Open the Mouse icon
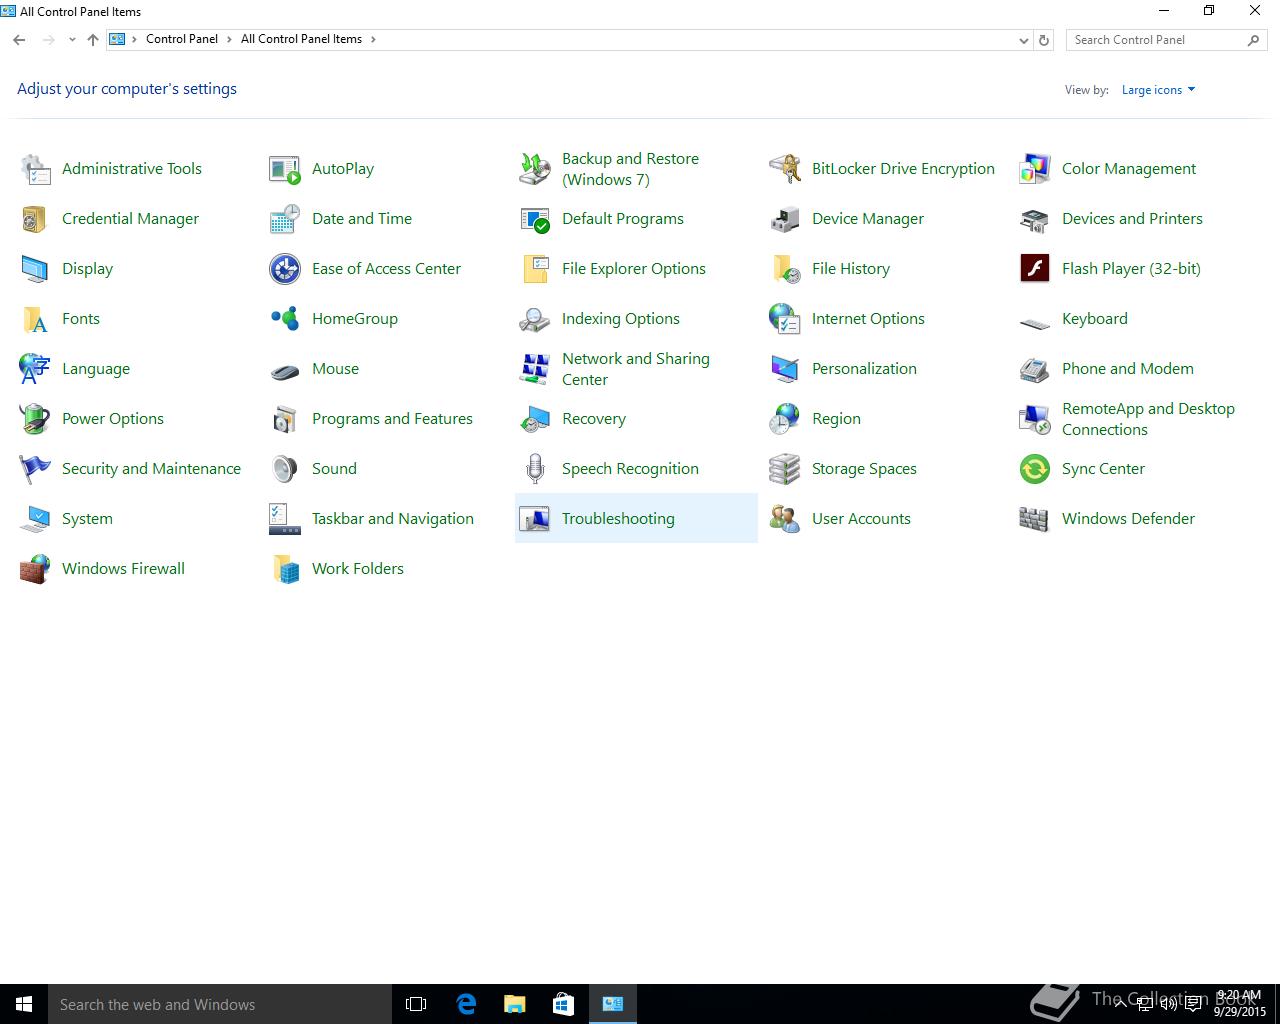Viewport: 1280px width, 1024px height. (x=285, y=372)
